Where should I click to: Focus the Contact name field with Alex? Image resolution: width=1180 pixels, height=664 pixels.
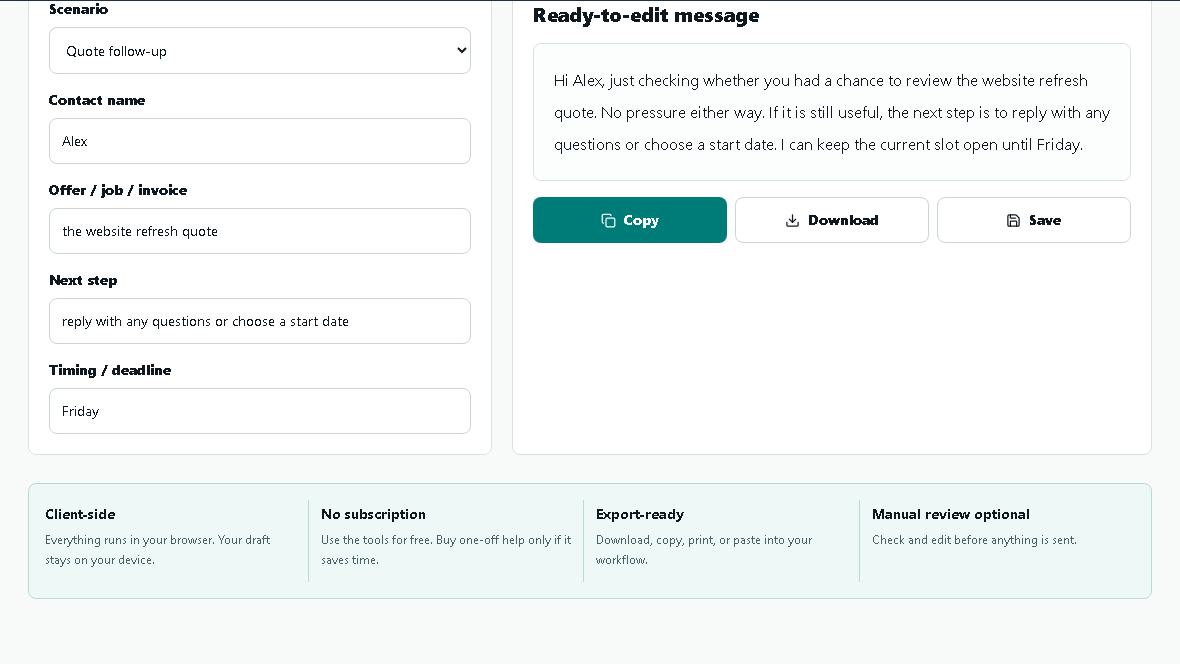pos(260,141)
